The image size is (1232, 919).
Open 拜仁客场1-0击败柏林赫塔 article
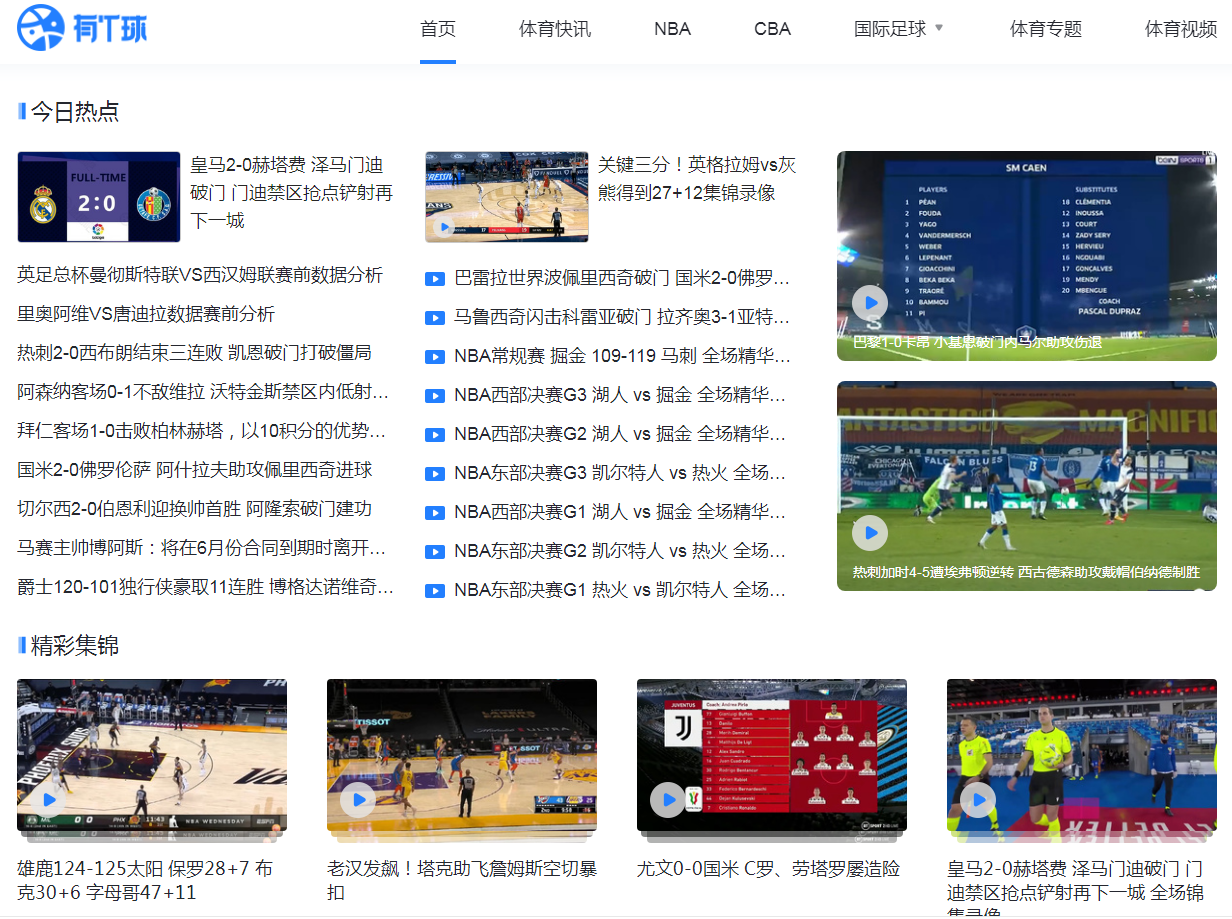click(x=202, y=431)
